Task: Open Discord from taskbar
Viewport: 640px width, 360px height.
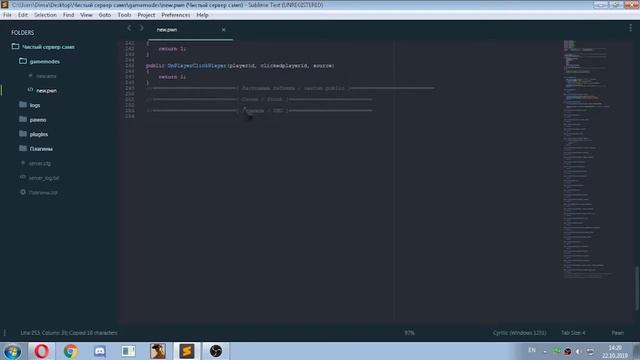Action: pyautogui.click(x=100, y=351)
